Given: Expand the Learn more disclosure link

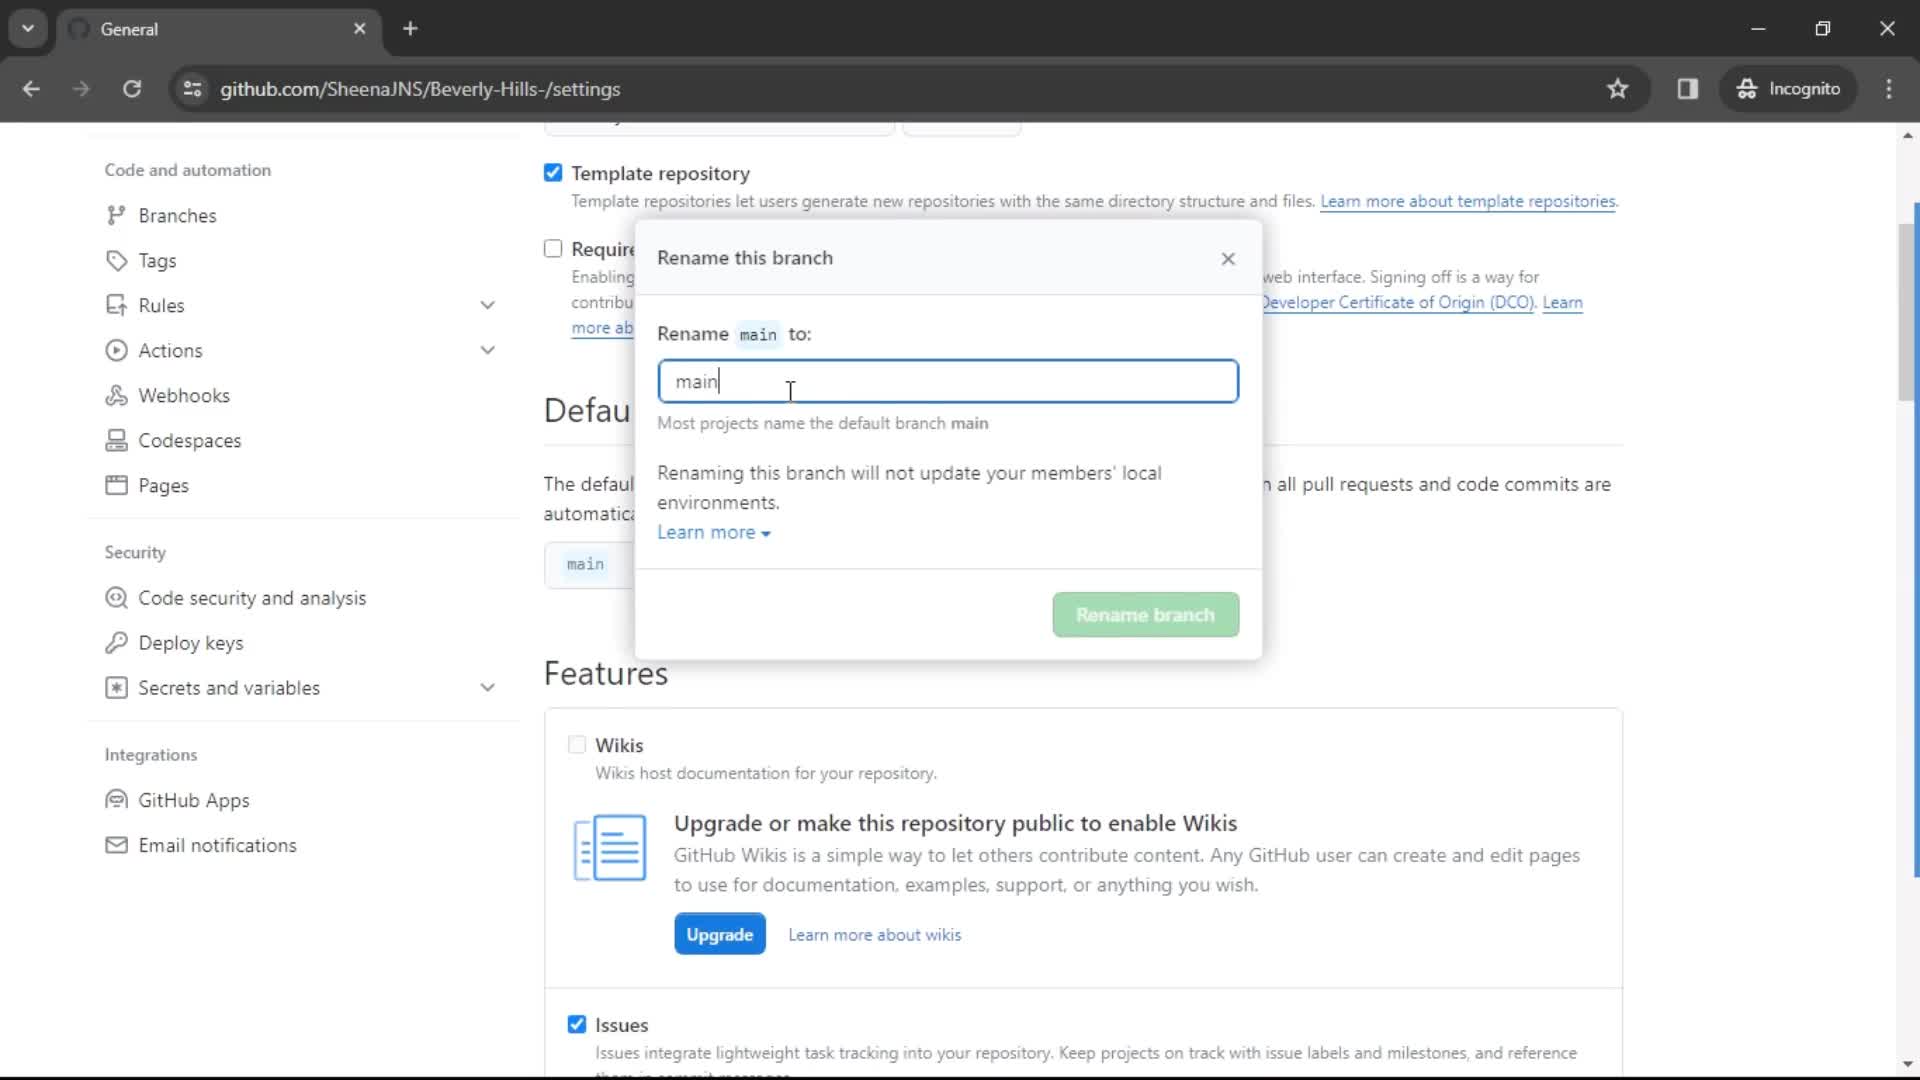Looking at the screenshot, I should point(712,531).
